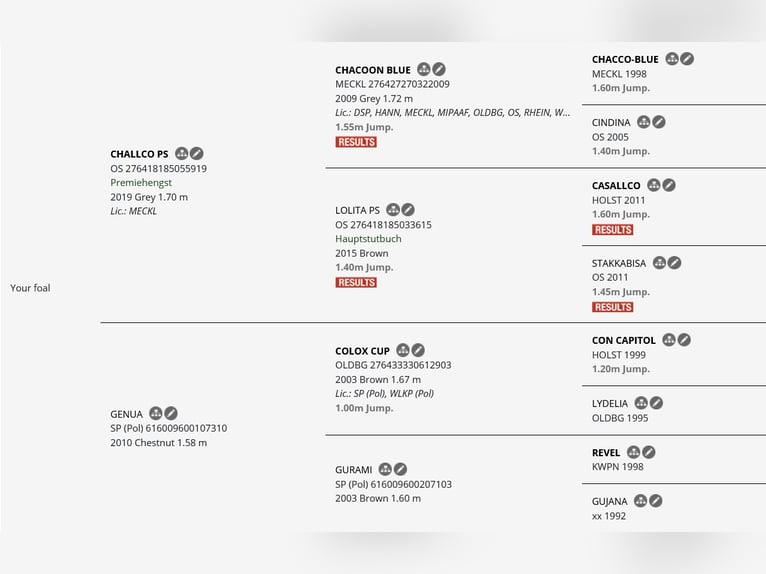Image resolution: width=766 pixels, height=574 pixels.
Task: Open pedigree icon next to CHACCO-BLUE
Action: point(672,59)
